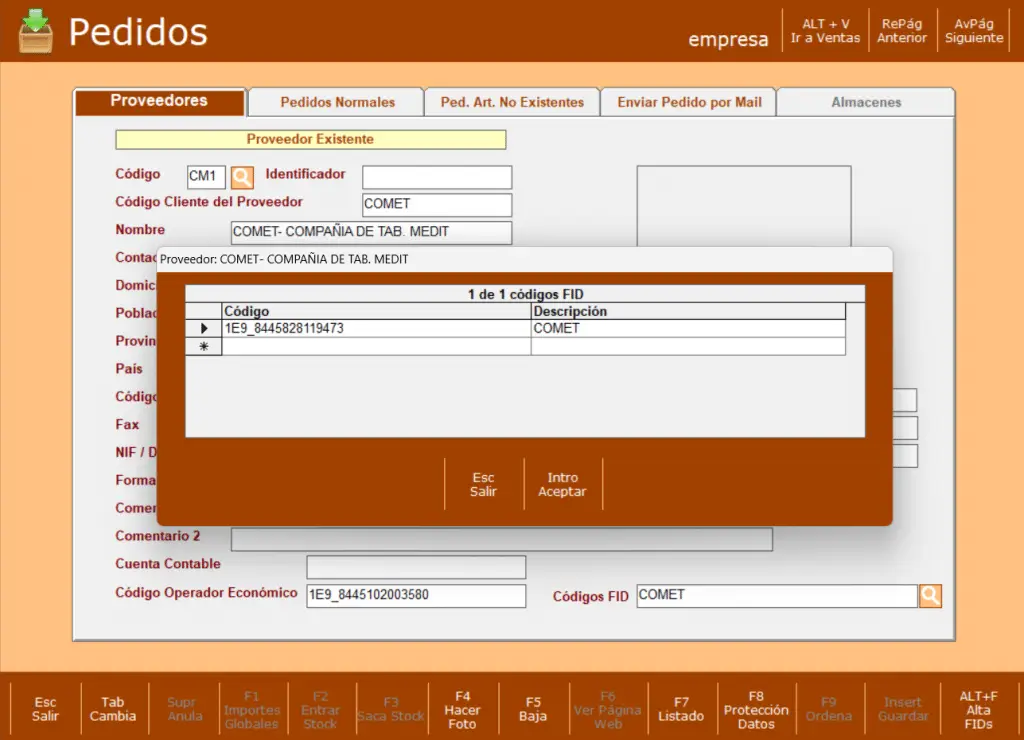The height and width of the screenshot is (740, 1024).
Task: Click the Código column header in FID grid
Action: (x=376, y=312)
